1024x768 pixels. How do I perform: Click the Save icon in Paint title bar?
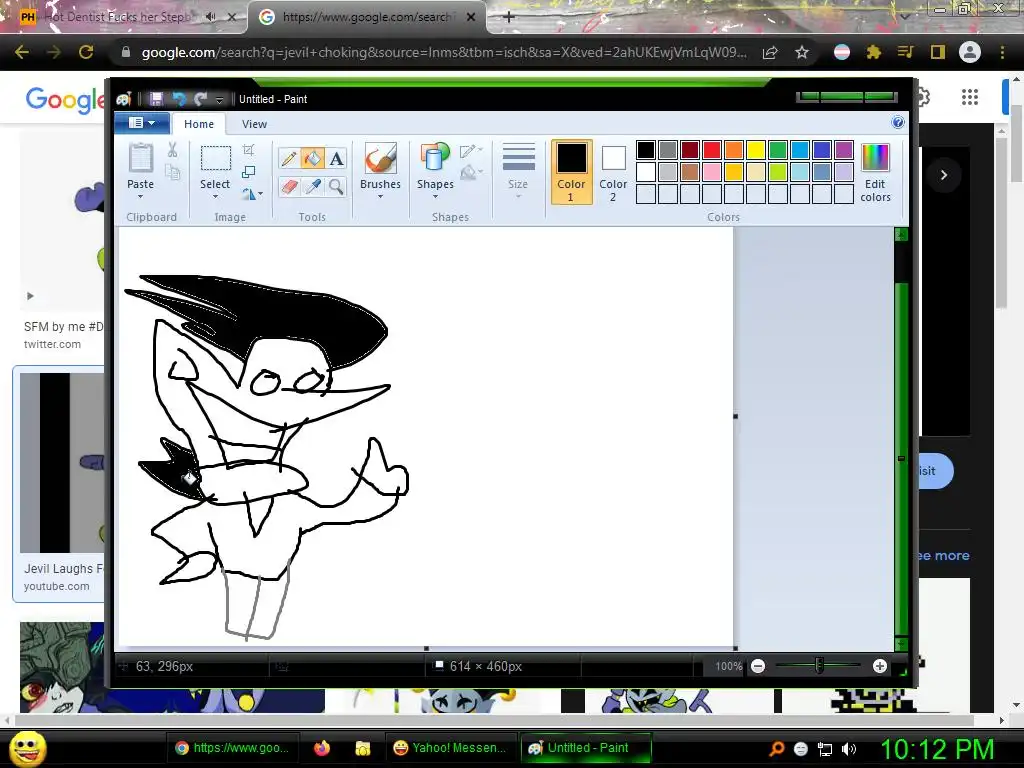pyautogui.click(x=156, y=99)
